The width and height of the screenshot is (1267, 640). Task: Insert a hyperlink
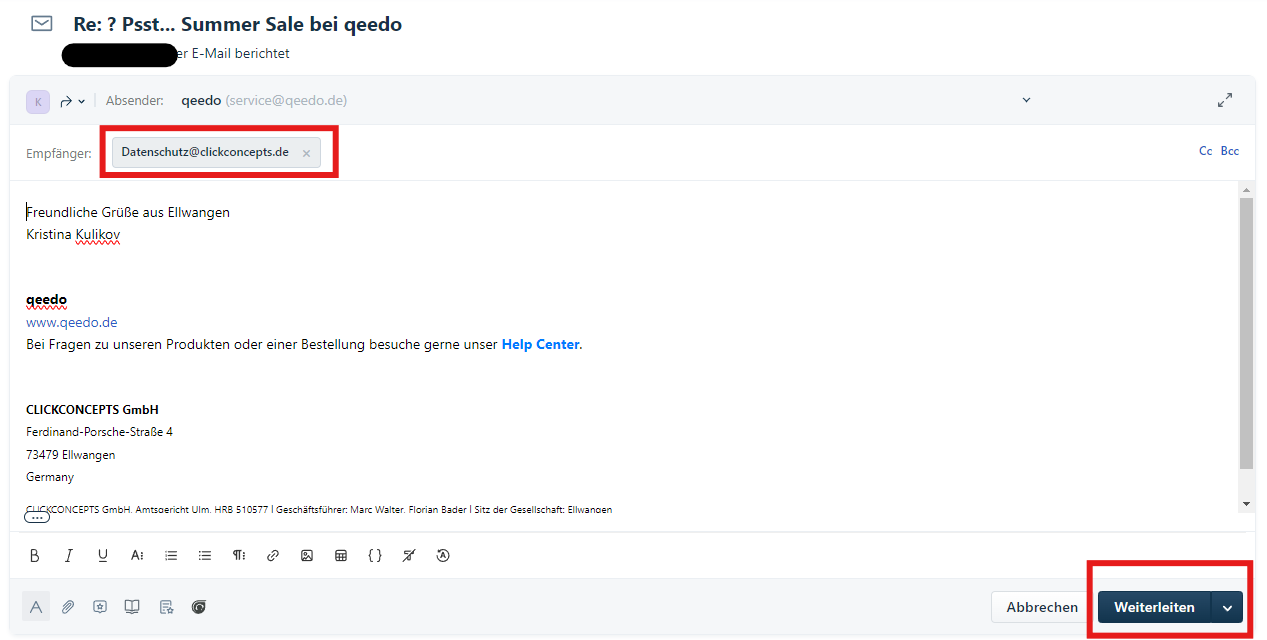[x=273, y=556]
